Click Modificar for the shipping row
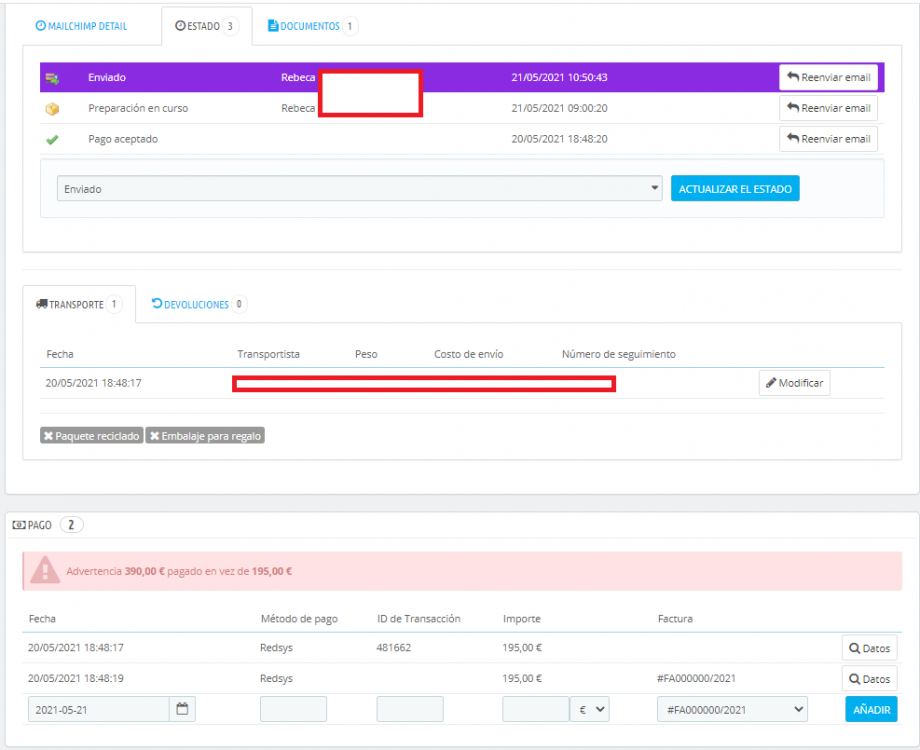Viewport: 920px width, 750px height. click(794, 383)
